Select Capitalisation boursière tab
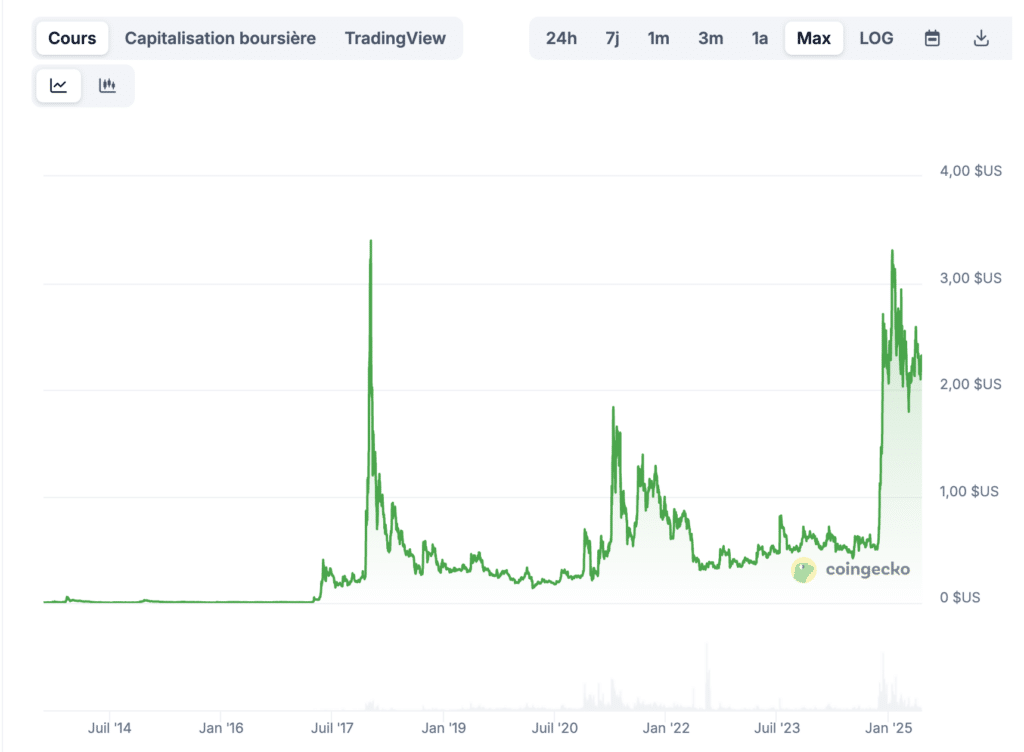 tap(220, 39)
